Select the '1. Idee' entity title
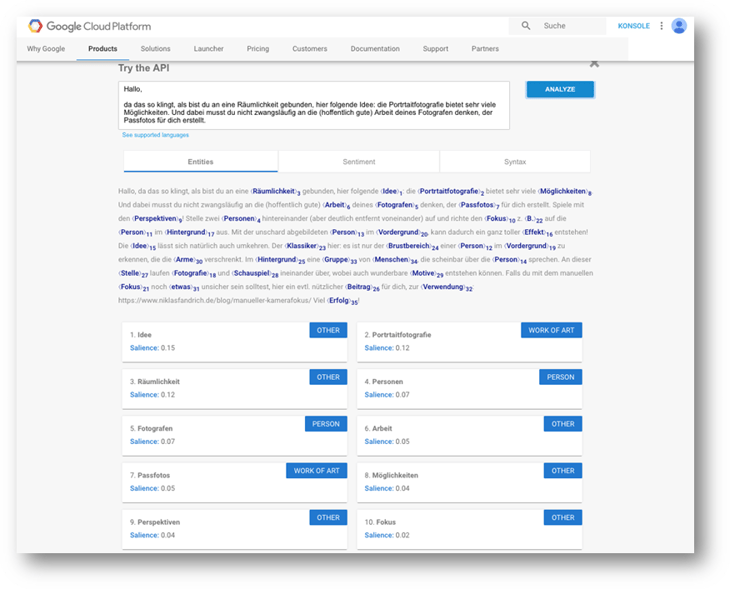The width and height of the screenshot is (730, 589). click(x=141, y=335)
